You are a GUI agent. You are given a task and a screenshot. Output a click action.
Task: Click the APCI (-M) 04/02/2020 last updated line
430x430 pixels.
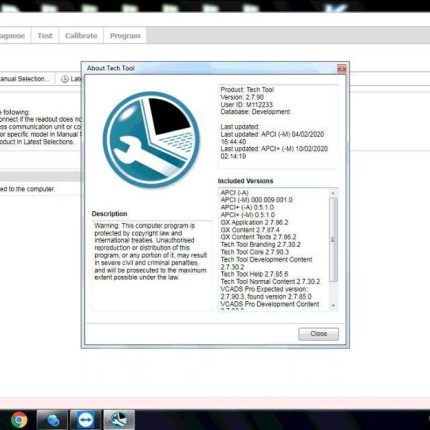point(272,138)
